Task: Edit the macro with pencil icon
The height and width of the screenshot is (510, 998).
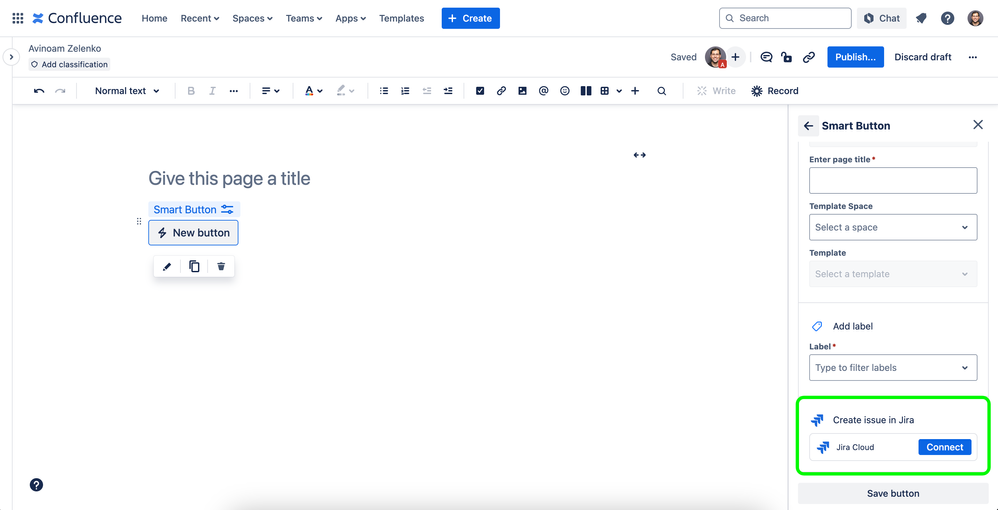Action: (167, 266)
